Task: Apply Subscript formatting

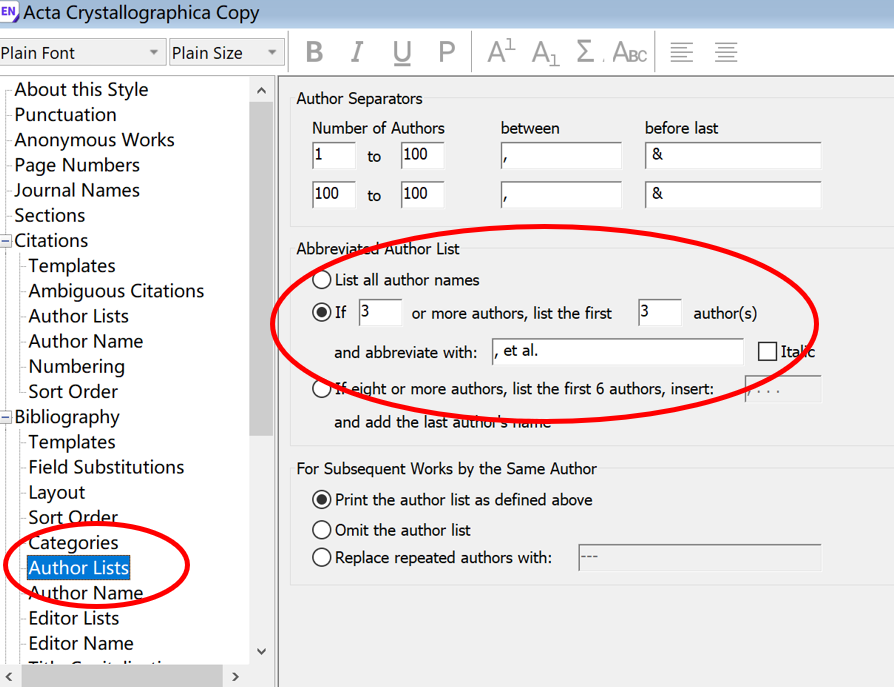Action: pos(545,53)
